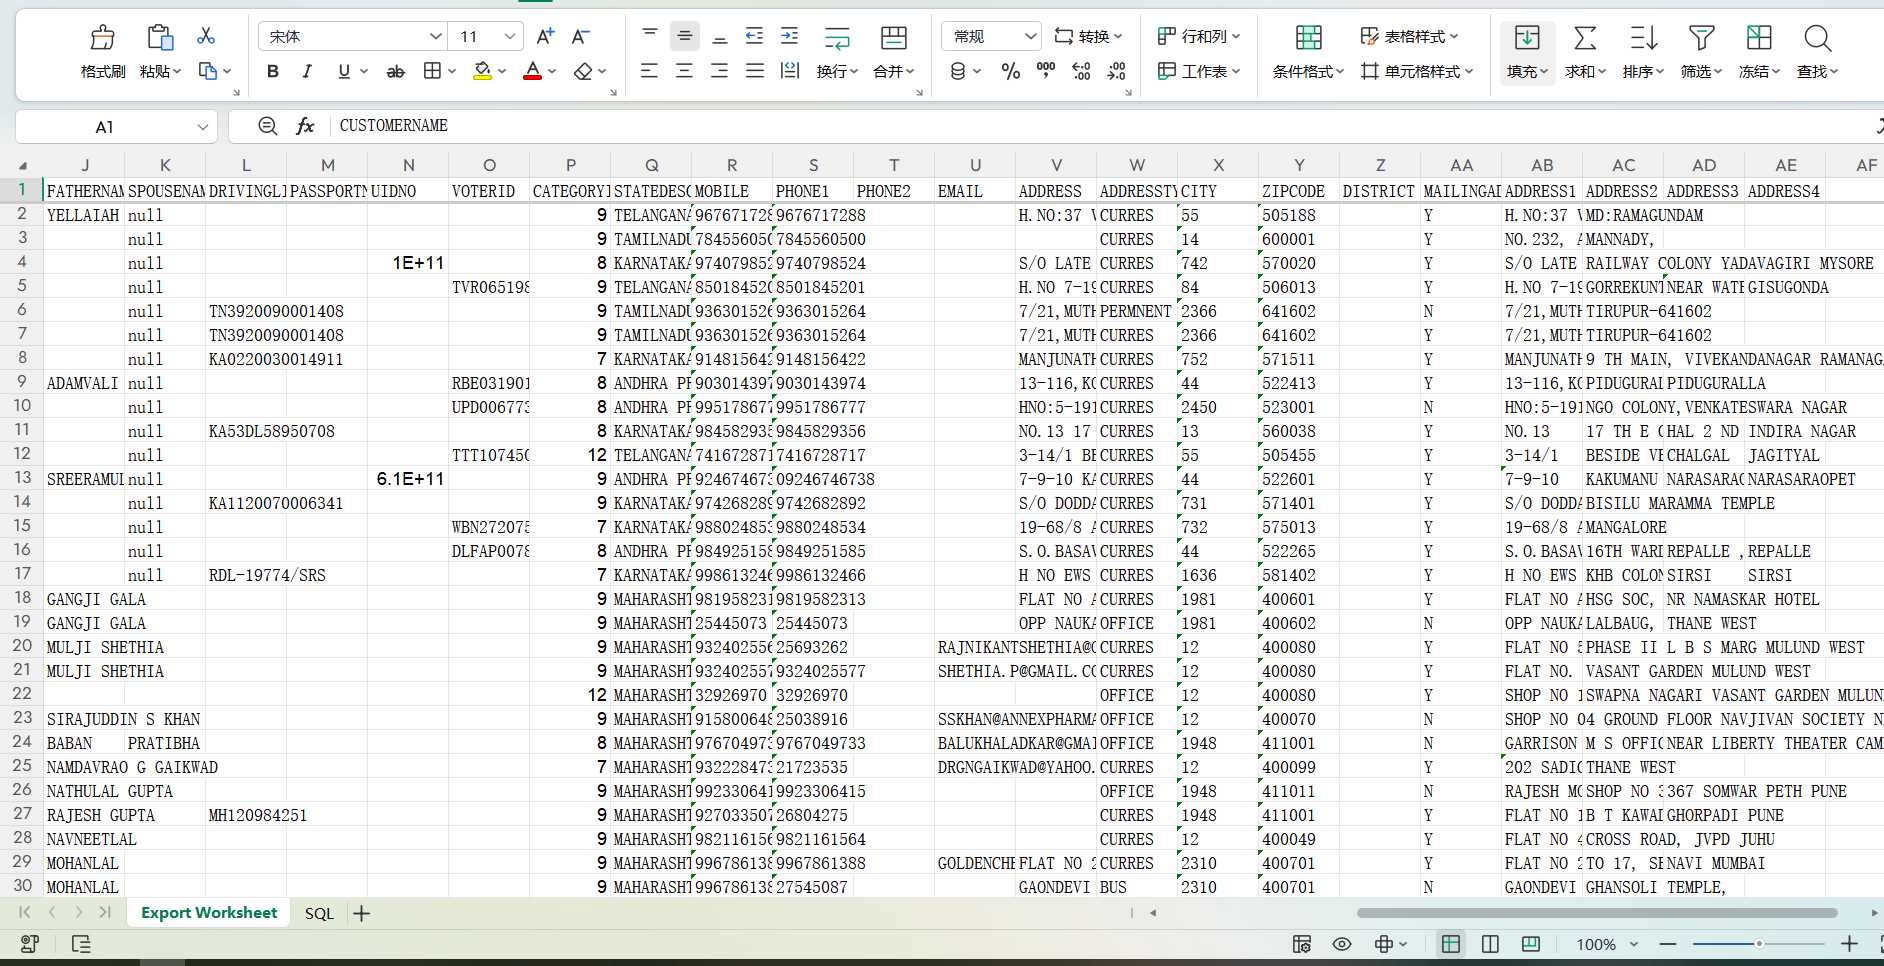Screen dimensions: 1884x966
Task: Zoom in with the plus button
Action: click(1849, 944)
